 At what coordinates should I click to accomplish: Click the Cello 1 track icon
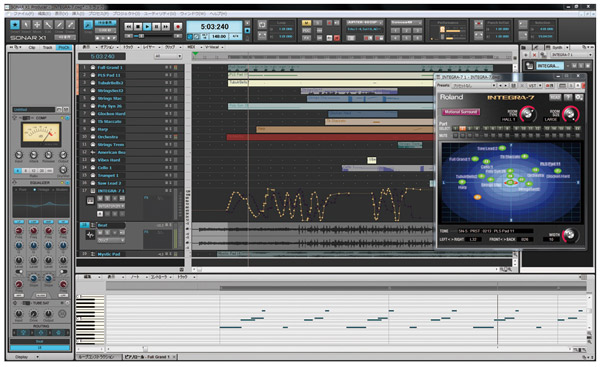93,168
